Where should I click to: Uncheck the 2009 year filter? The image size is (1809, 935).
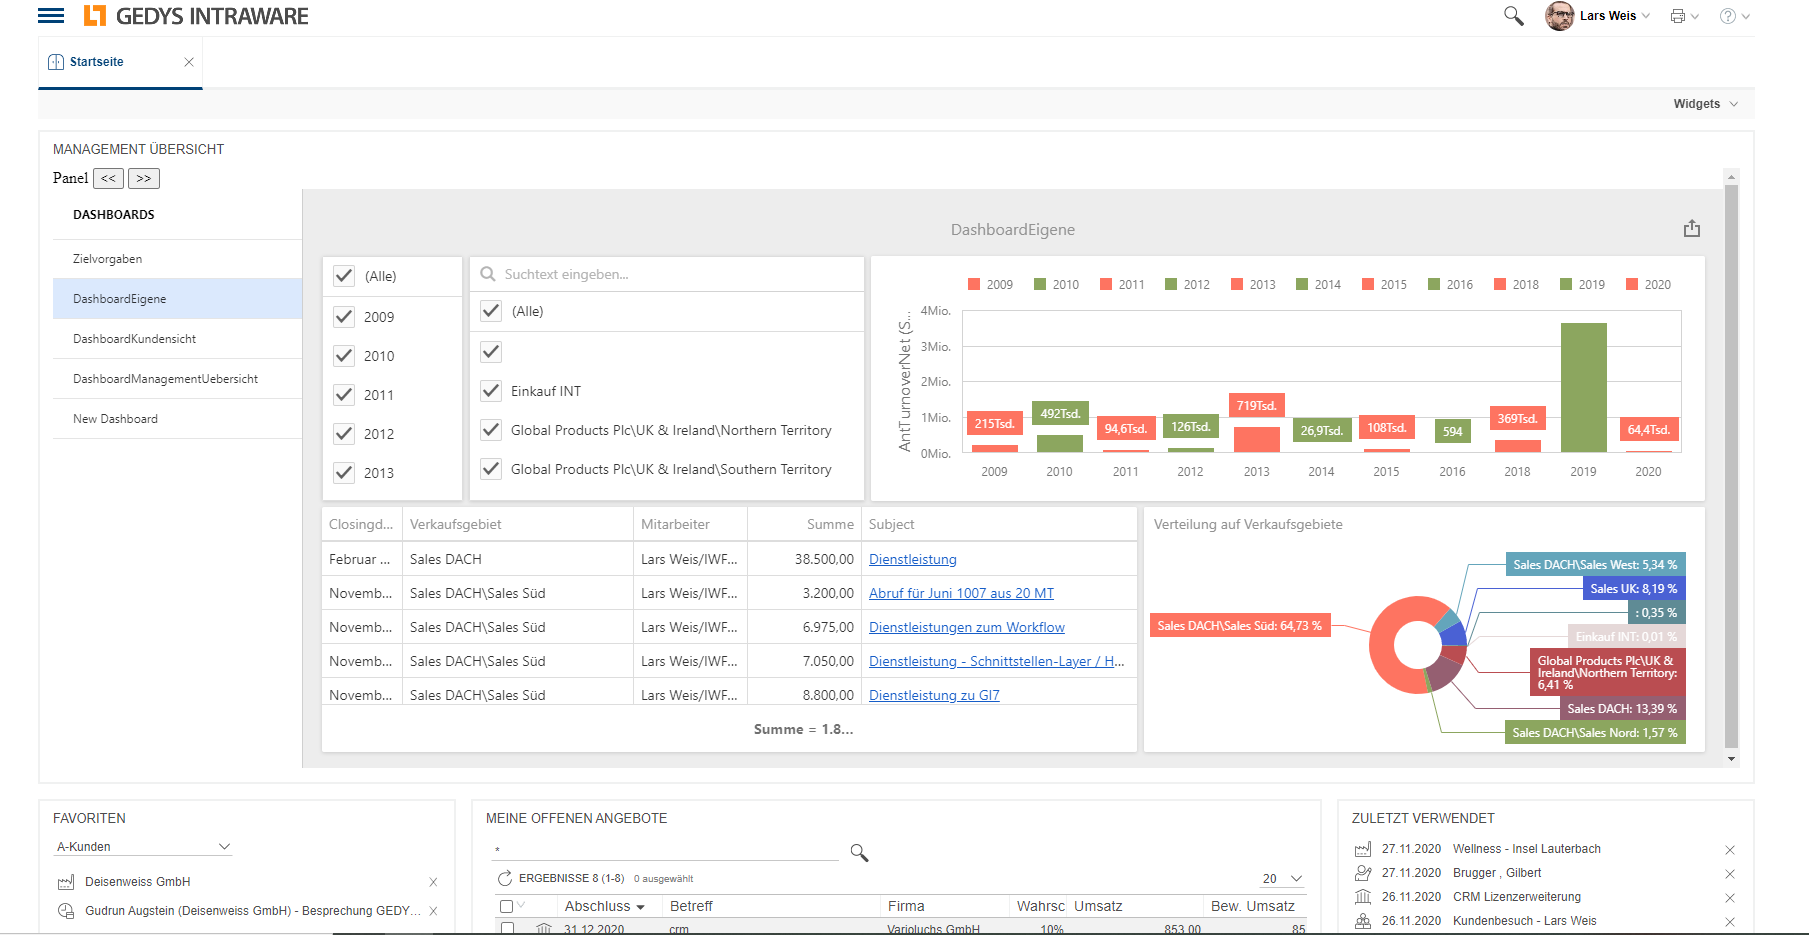pyautogui.click(x=344, y=317)
